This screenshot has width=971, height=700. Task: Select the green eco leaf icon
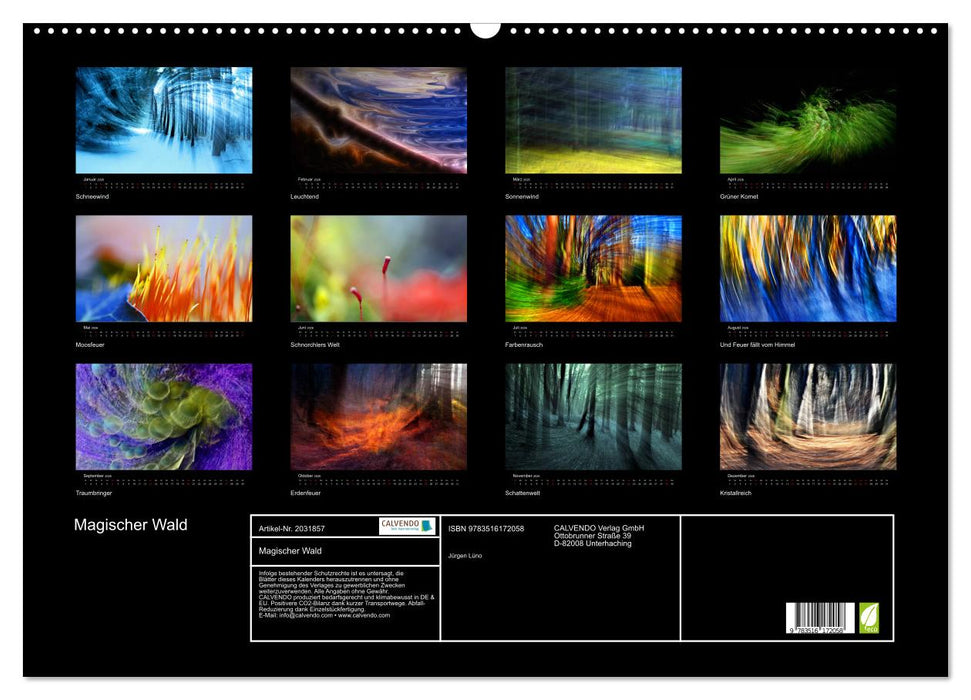[868, 619]
